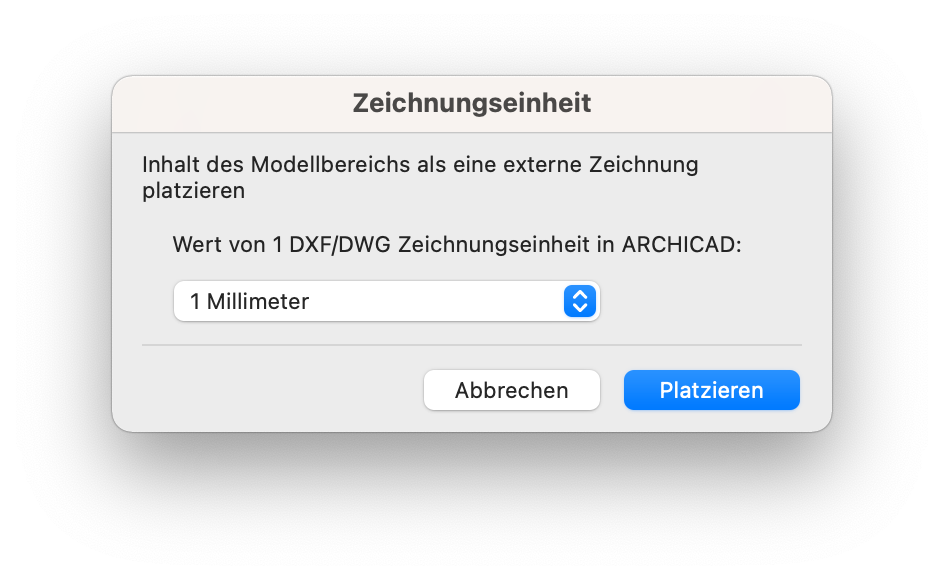This screenshot has width=944, height=580.
Task: Click the blue dropdown arrows icon
Action: click(580, 301)
